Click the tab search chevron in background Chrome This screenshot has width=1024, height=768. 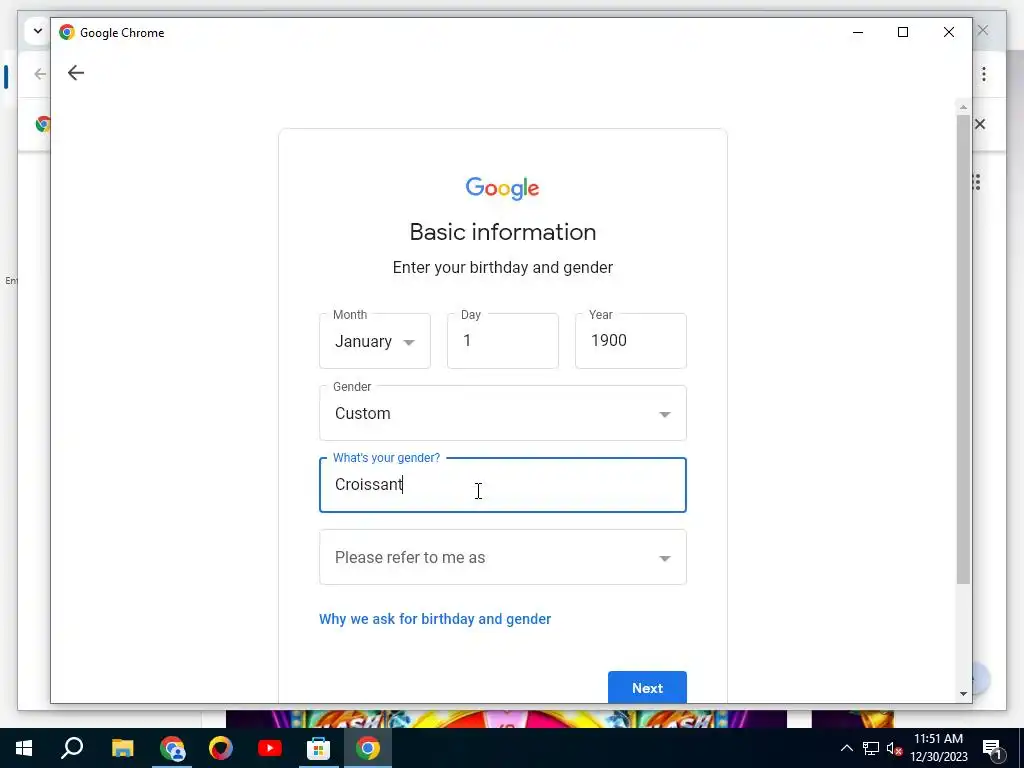pos(37,31)
